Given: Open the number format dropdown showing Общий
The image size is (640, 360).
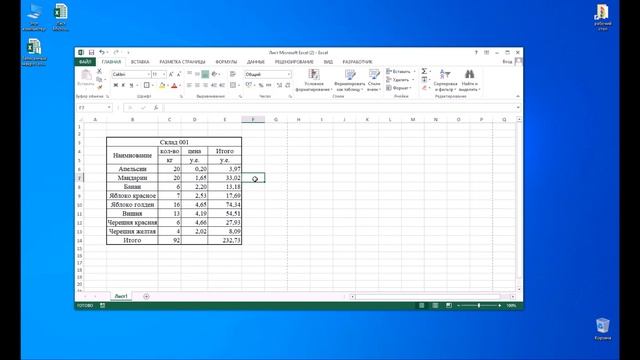Looking at the screenshot, I should click(x=289, y=74).
